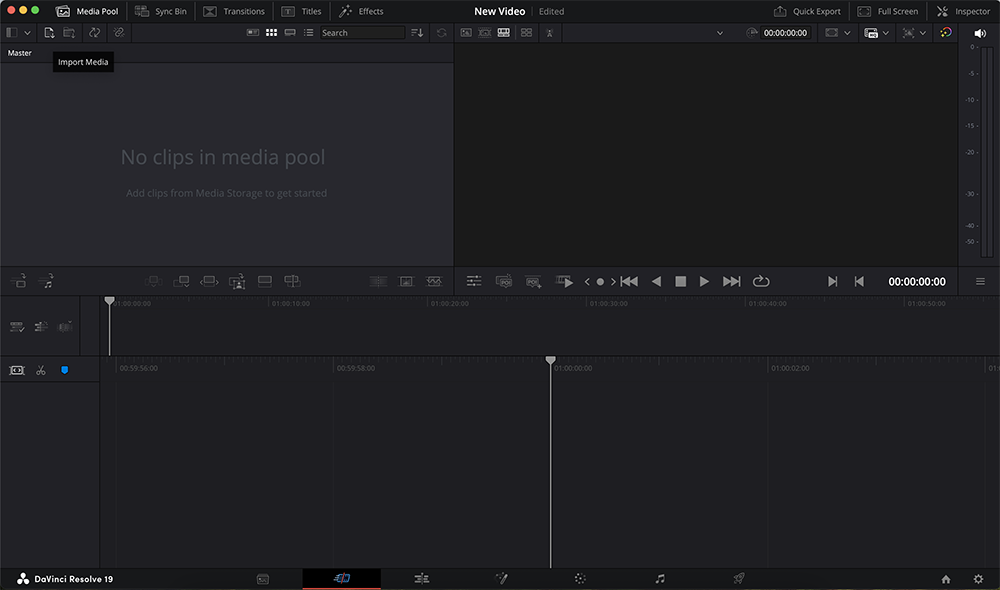Click the Quick Export button
This screenshot has width=1000, height=590.
[808, 11]
